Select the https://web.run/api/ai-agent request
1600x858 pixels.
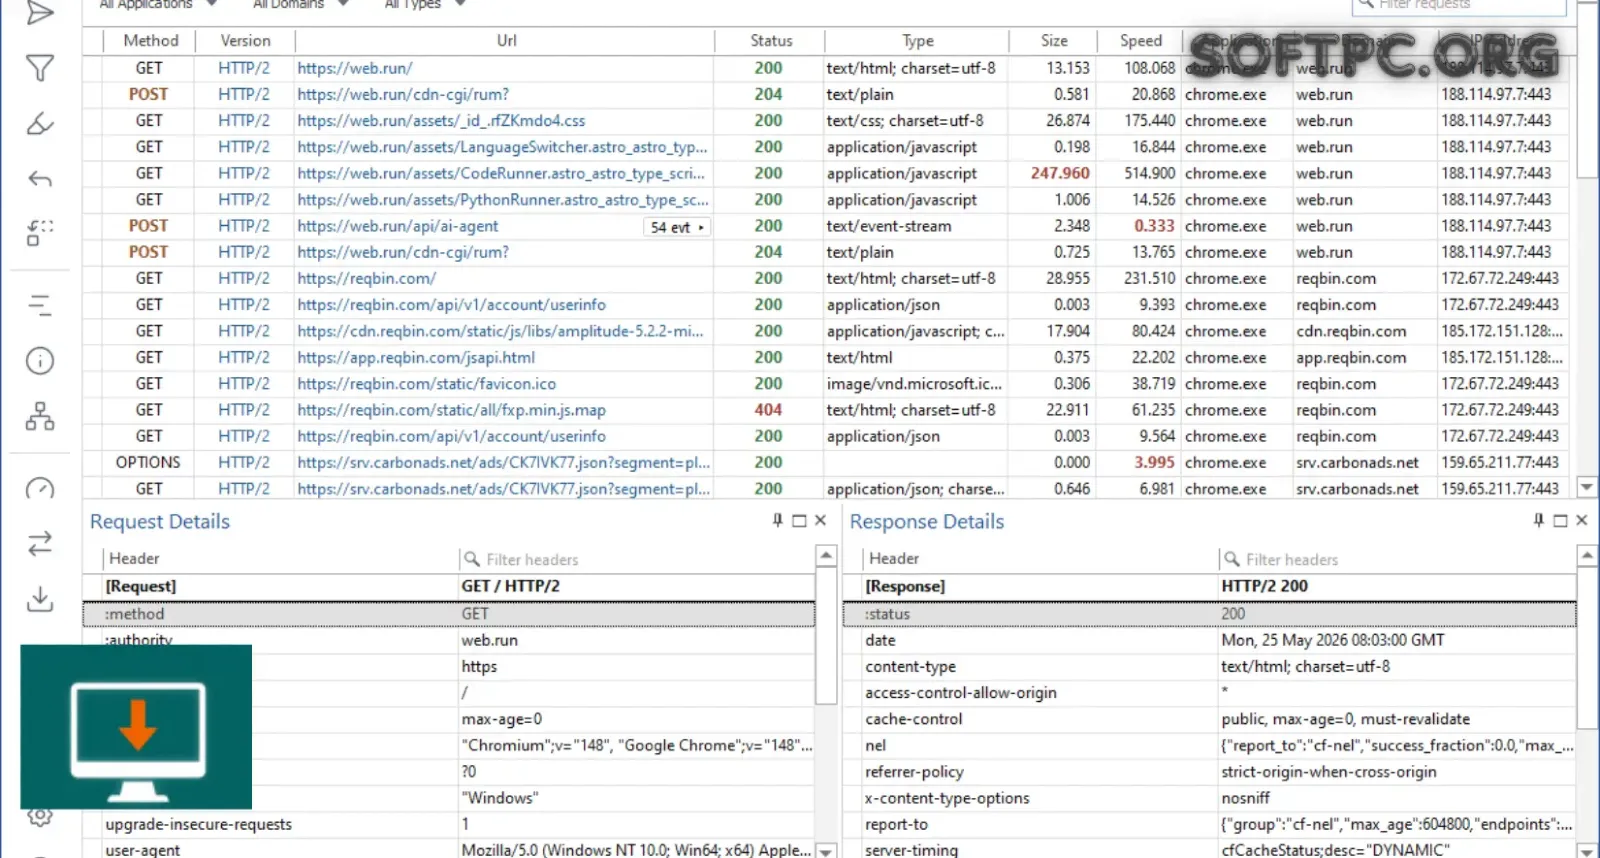pos(397,226)
